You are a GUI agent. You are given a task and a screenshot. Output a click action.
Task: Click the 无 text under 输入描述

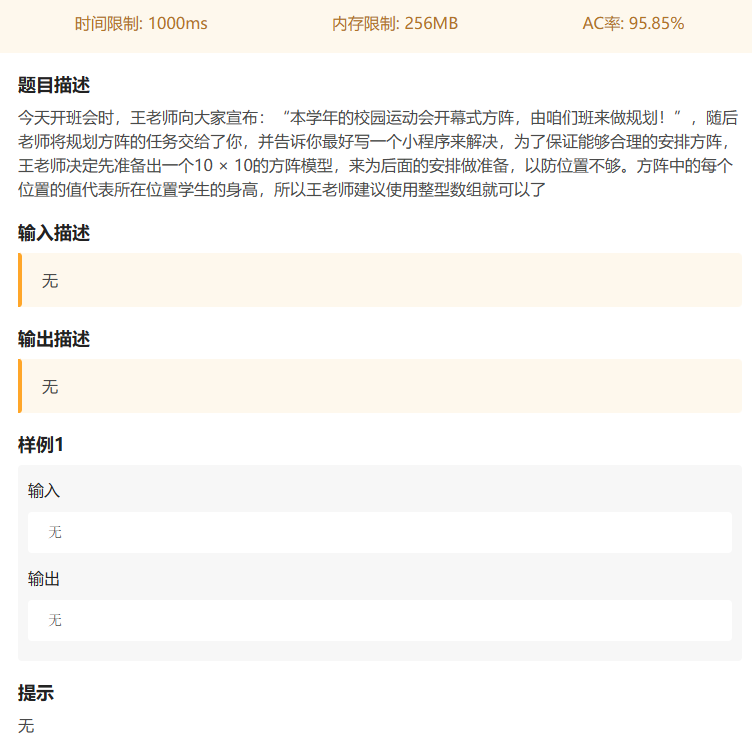50,281
